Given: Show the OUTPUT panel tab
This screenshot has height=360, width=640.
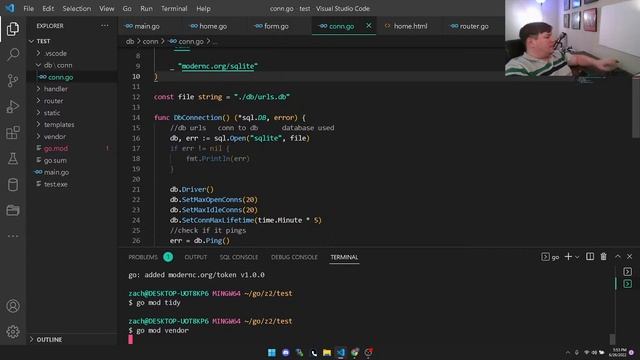Looking at the screenshot, I should [196, 257].
